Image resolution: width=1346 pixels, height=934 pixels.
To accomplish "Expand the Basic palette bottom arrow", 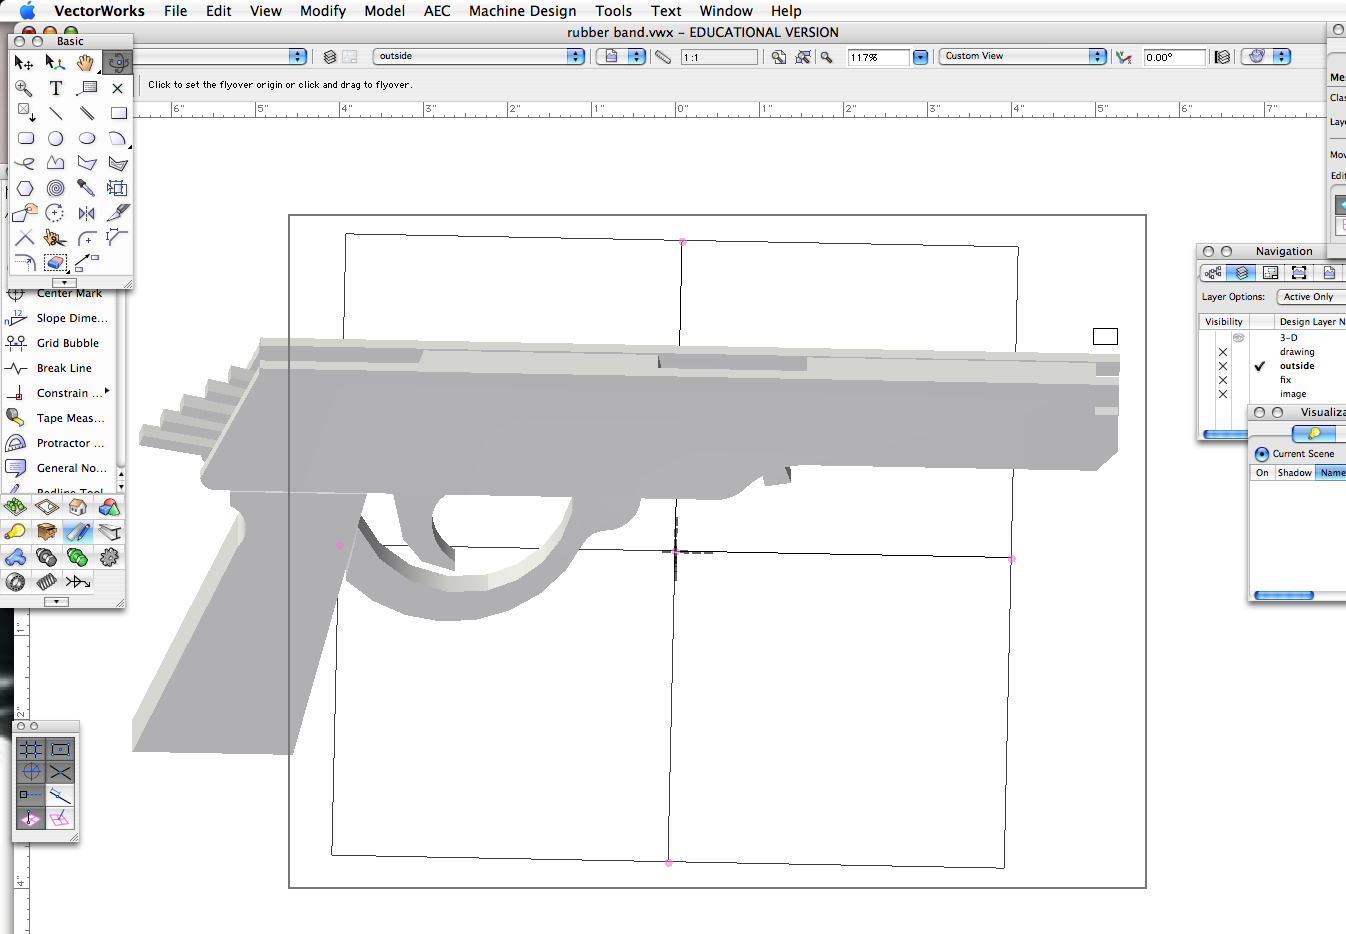I will [64, 283].
